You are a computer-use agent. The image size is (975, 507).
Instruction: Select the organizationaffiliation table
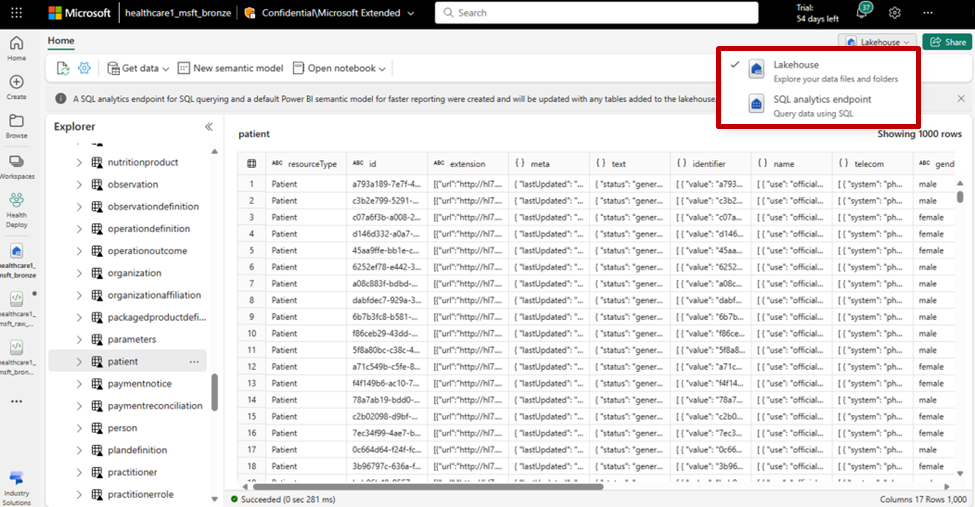point(154,295)
